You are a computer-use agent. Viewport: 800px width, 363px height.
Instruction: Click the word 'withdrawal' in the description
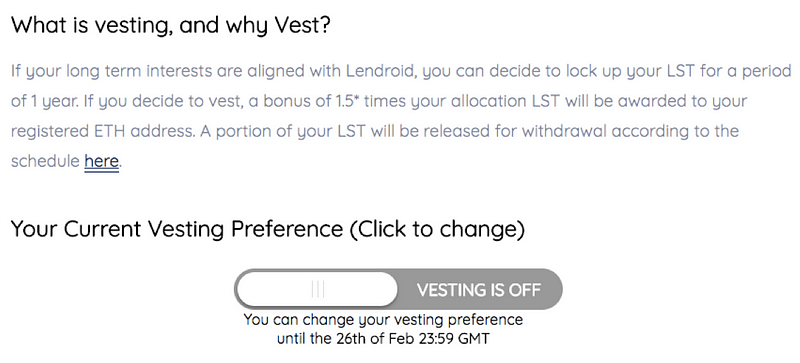(x=564, y=131)
